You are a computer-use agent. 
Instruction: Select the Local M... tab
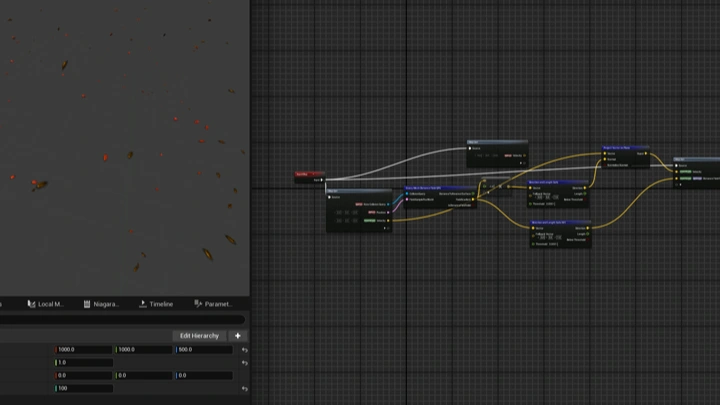tap(46, 304)
